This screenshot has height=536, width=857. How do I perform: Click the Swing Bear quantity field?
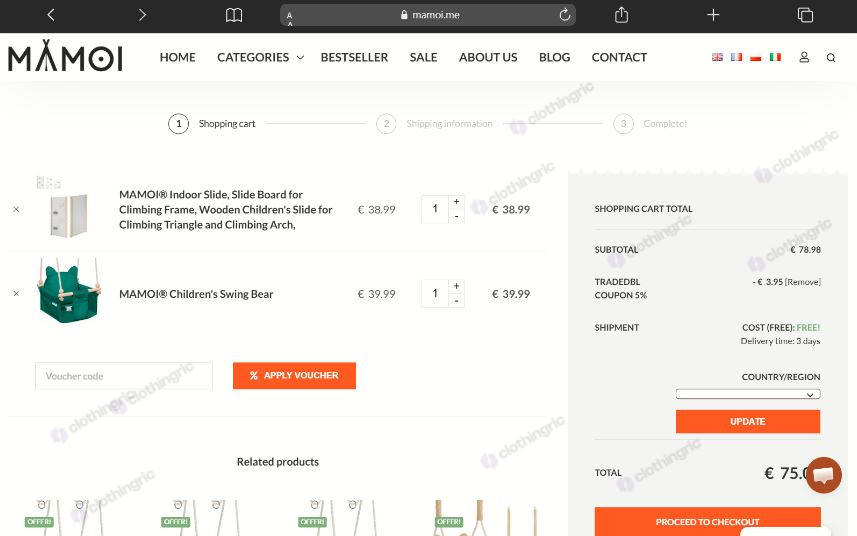tap(435, 293)
